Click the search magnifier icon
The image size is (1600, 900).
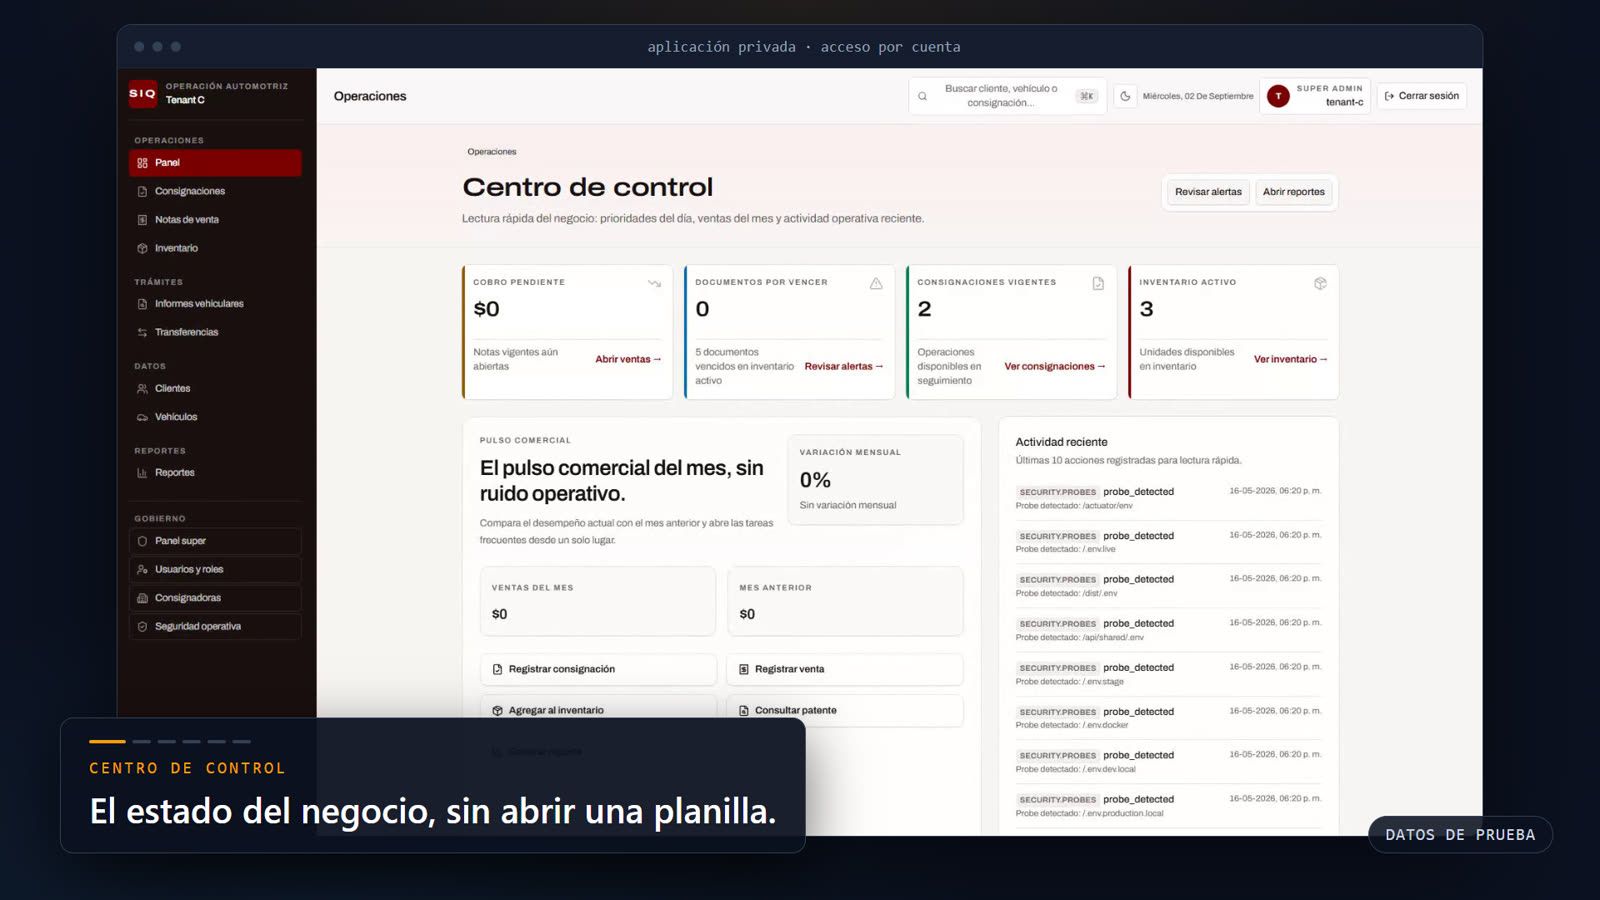coord(922,97)
